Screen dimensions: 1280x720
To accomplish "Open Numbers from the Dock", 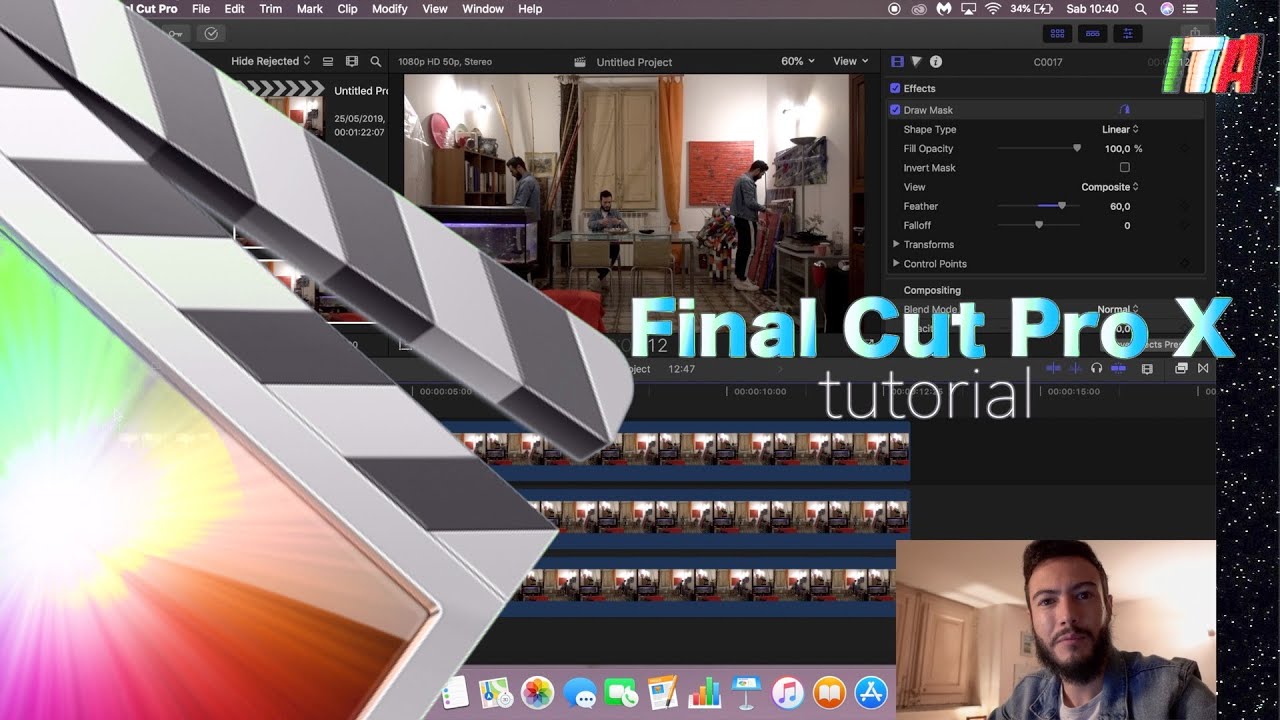I will pos(705,692).
